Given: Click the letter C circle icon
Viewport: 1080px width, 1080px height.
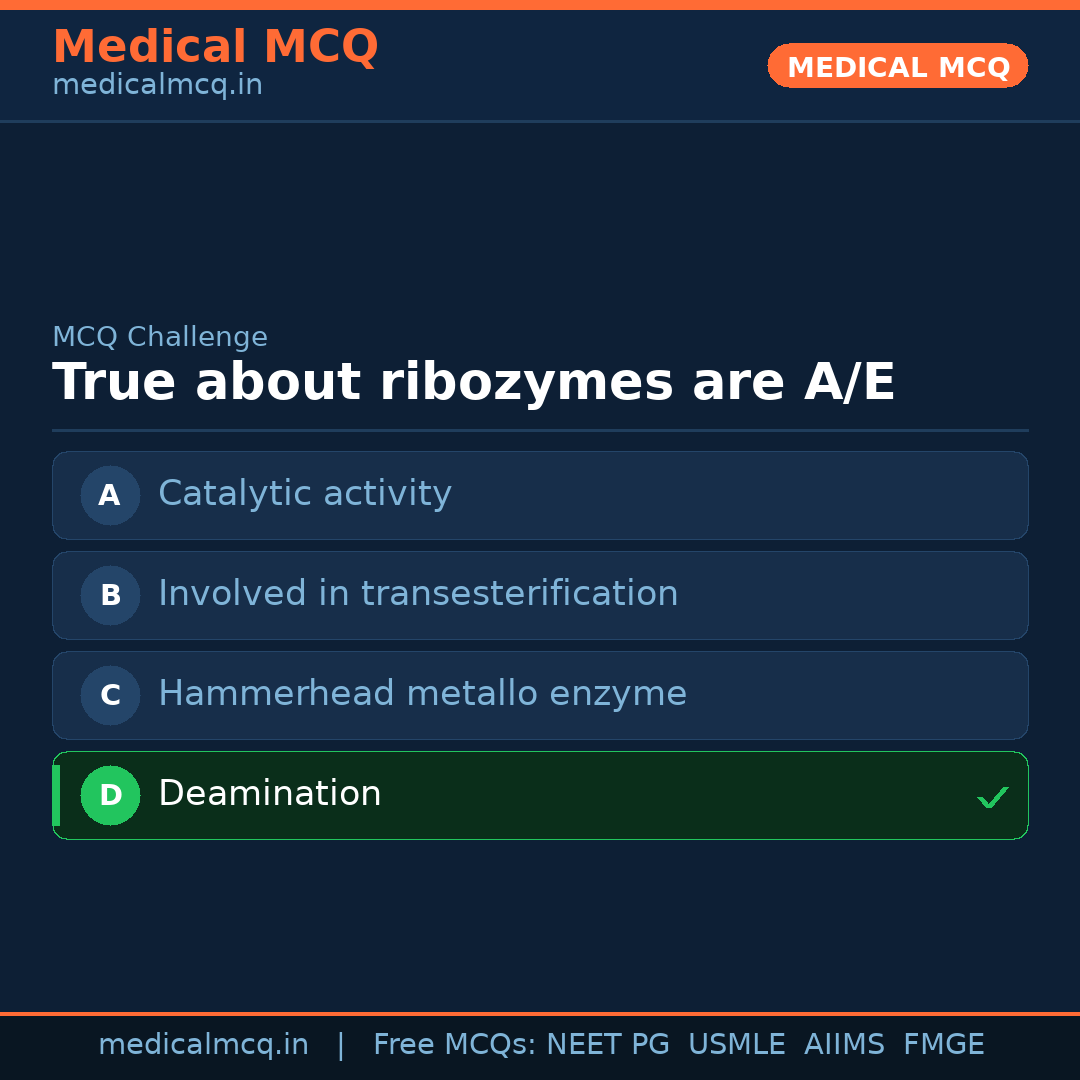Looking at the screenshot, I should (110, 695).
